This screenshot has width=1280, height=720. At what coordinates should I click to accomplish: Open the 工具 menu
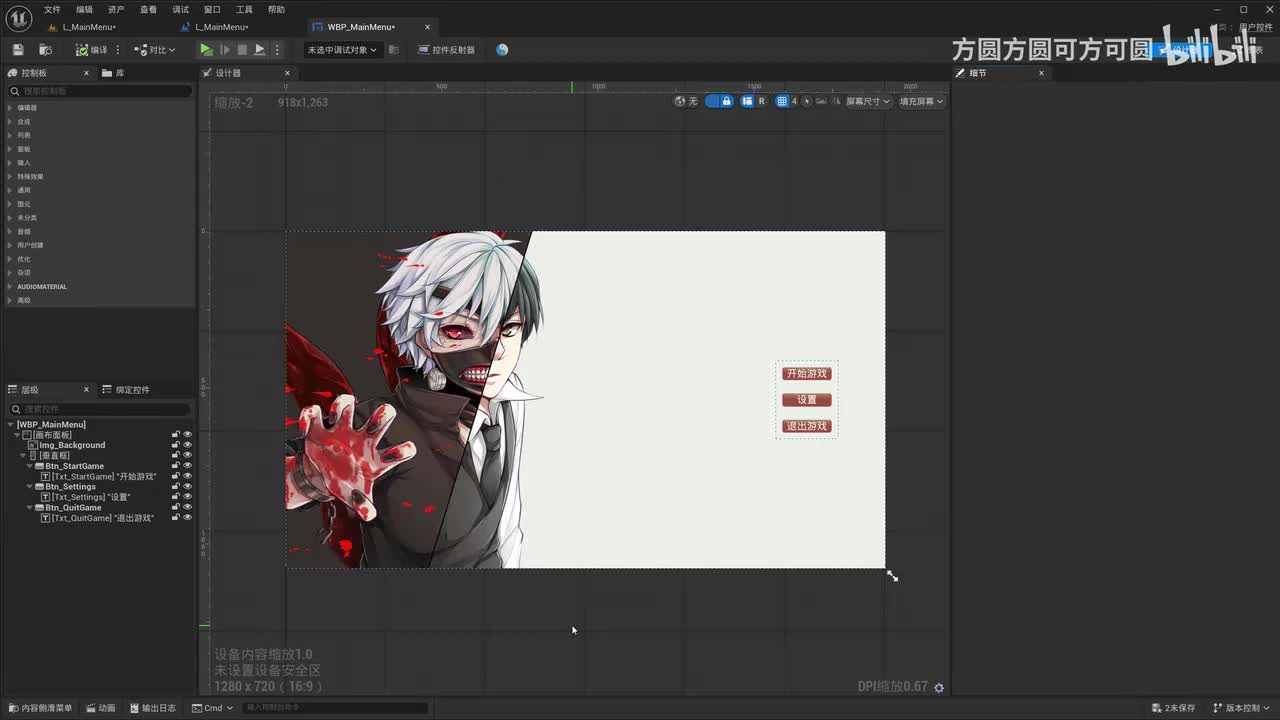(x=244, y=9)
